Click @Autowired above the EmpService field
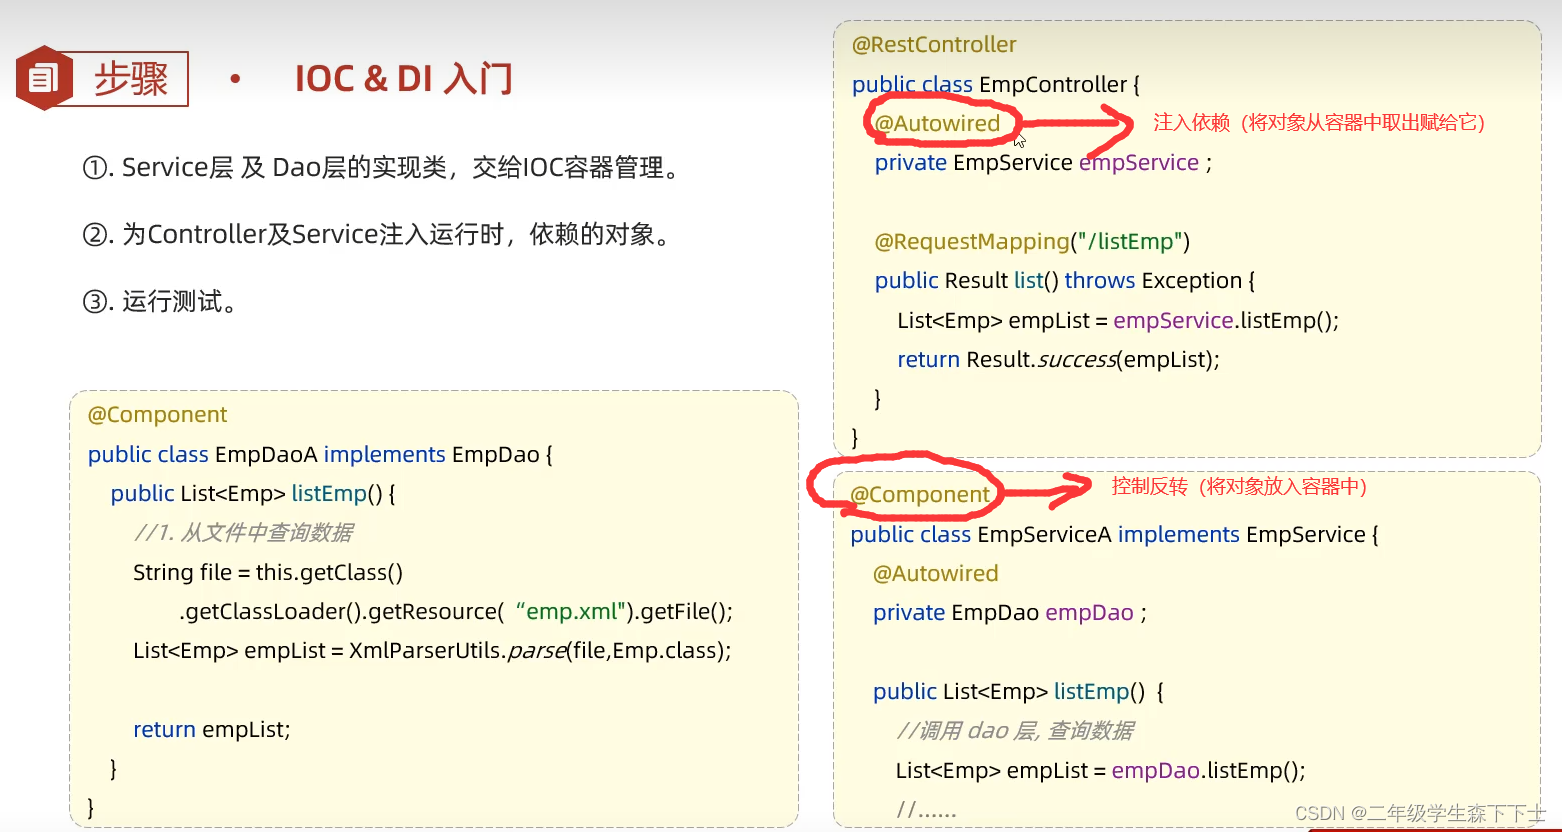The image size is (1562, 832). (x=937, y=124)
